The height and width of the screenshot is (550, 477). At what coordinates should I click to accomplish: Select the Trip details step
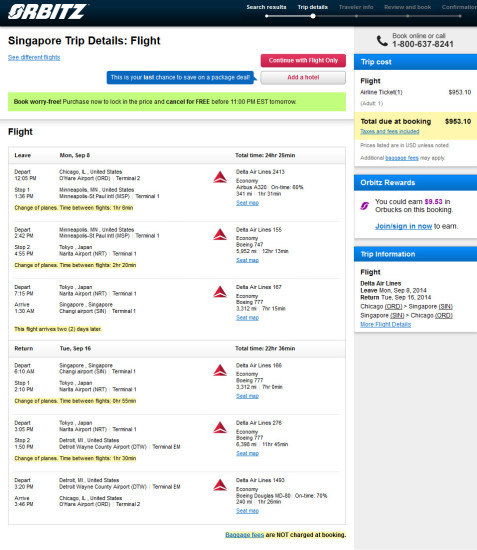point(313,7)
